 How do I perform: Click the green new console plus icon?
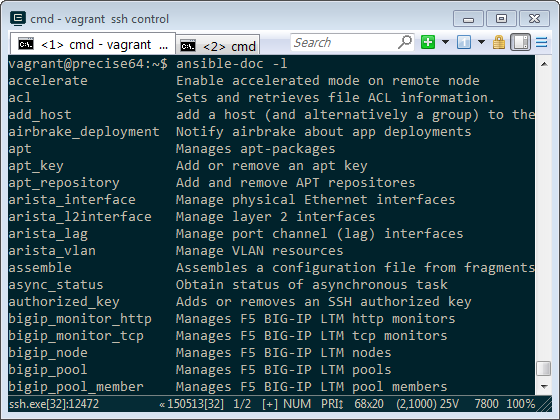[428, 42]
